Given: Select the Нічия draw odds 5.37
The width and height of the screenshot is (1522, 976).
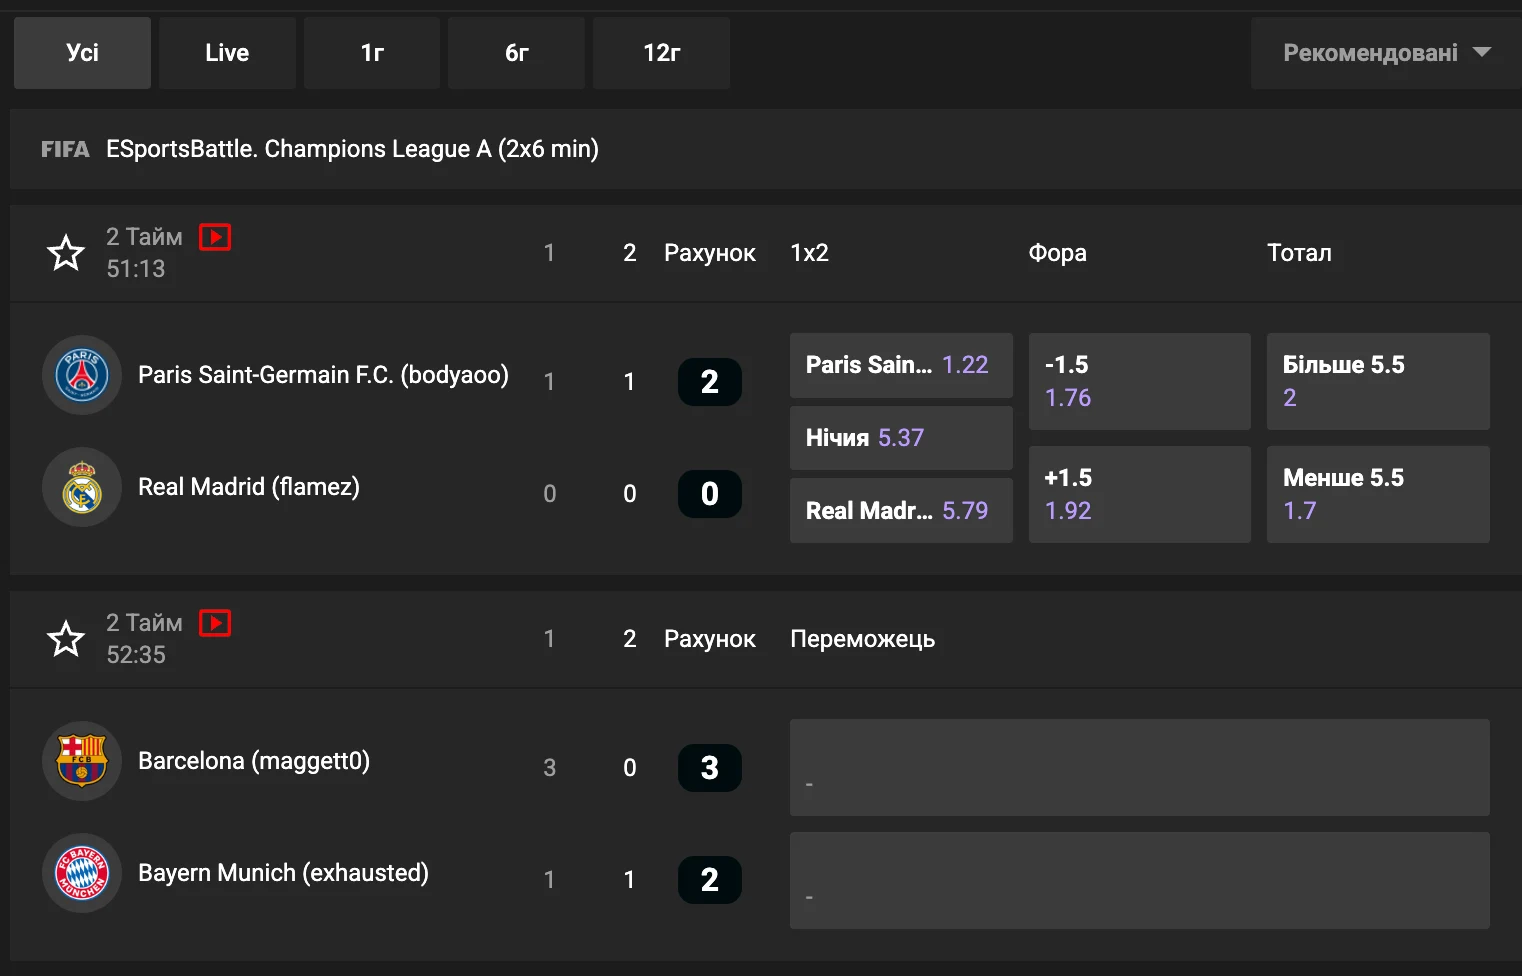Looking at the screenshot, I should 900,438.
